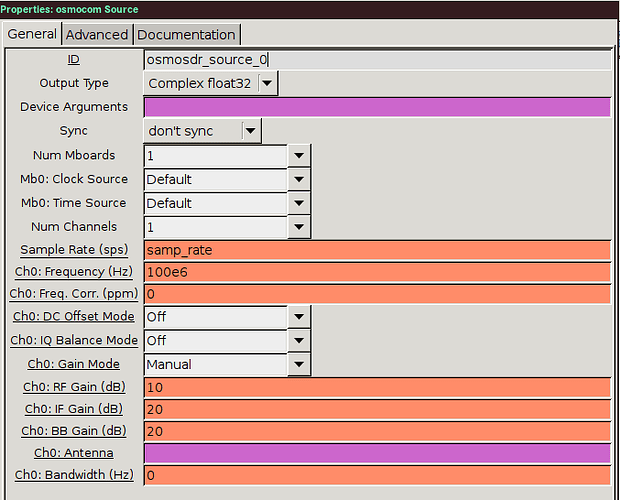Click the Ch0: IF Gain (dB) label
The height and width of the screenshot is (500, 620).
tap(74, 409)
